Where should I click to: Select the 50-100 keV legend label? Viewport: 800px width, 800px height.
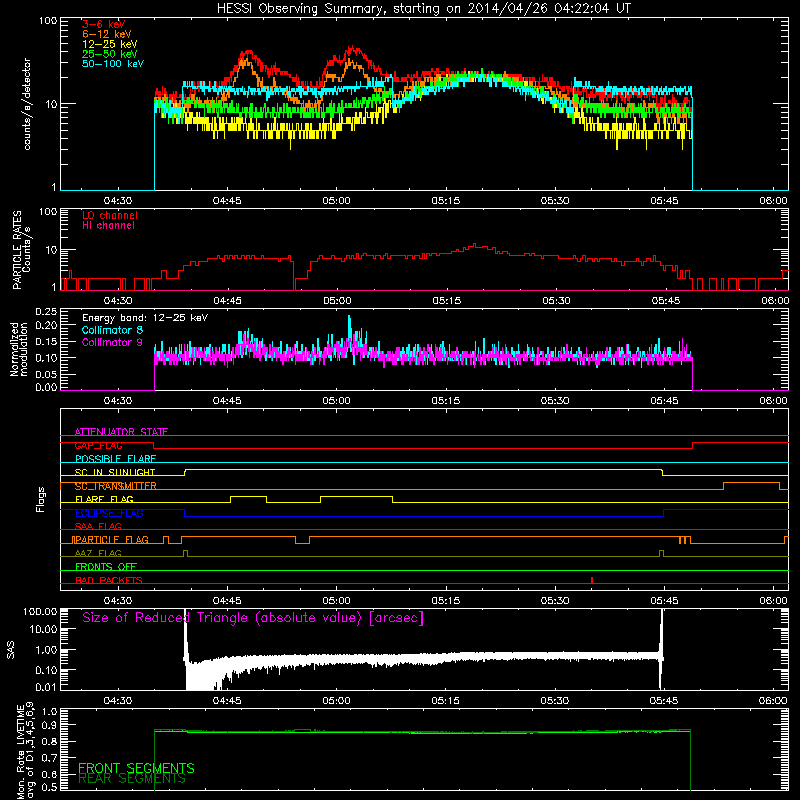113,64
